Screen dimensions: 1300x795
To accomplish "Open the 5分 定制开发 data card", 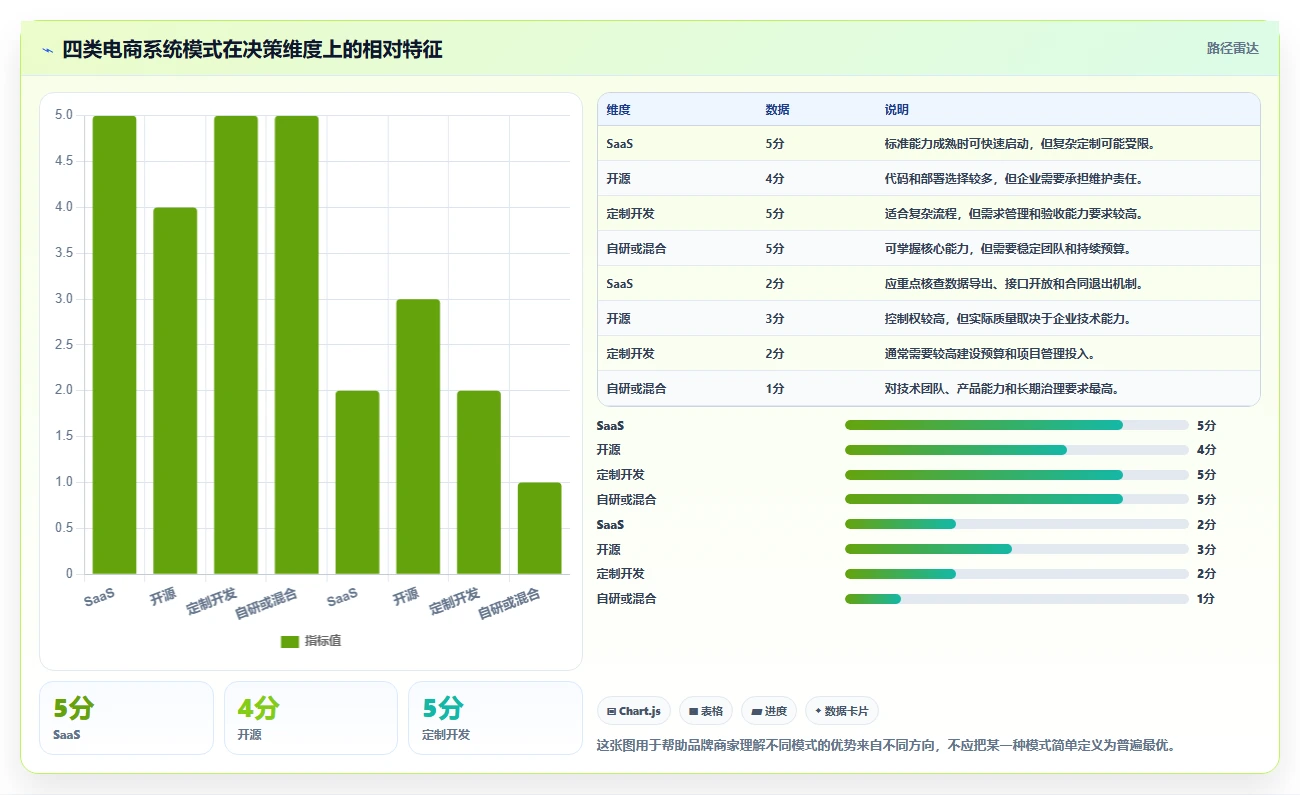I will tap(495, 718).
